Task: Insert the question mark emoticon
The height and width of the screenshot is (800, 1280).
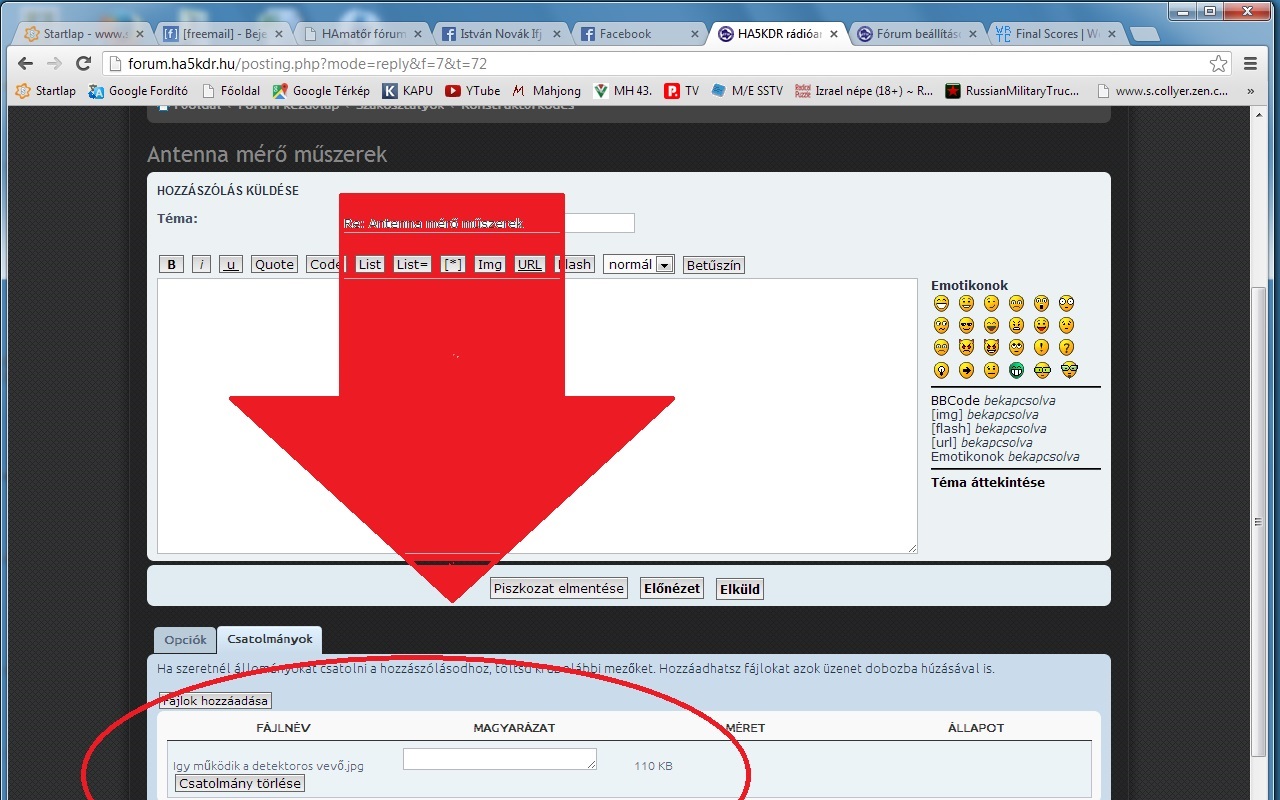Action: 1067,348
